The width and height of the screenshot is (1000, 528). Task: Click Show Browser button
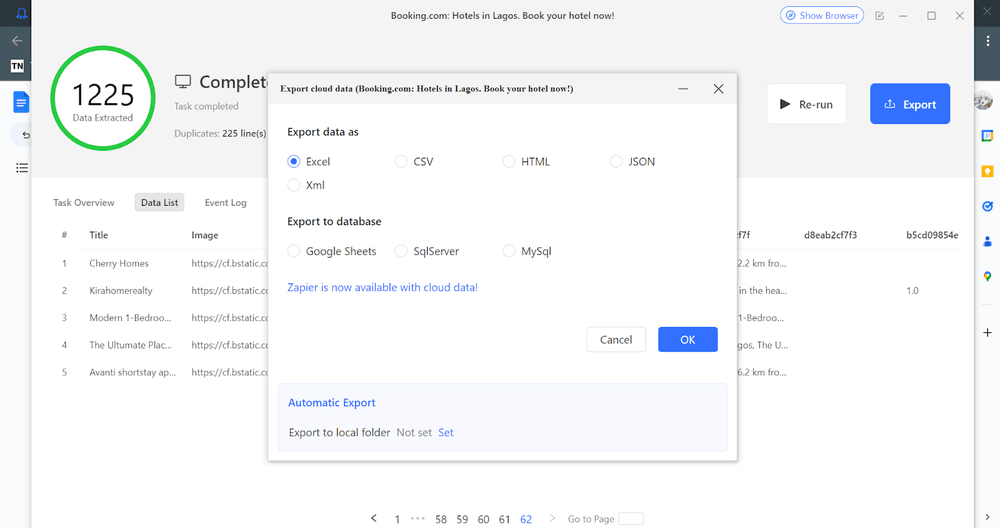821,15
